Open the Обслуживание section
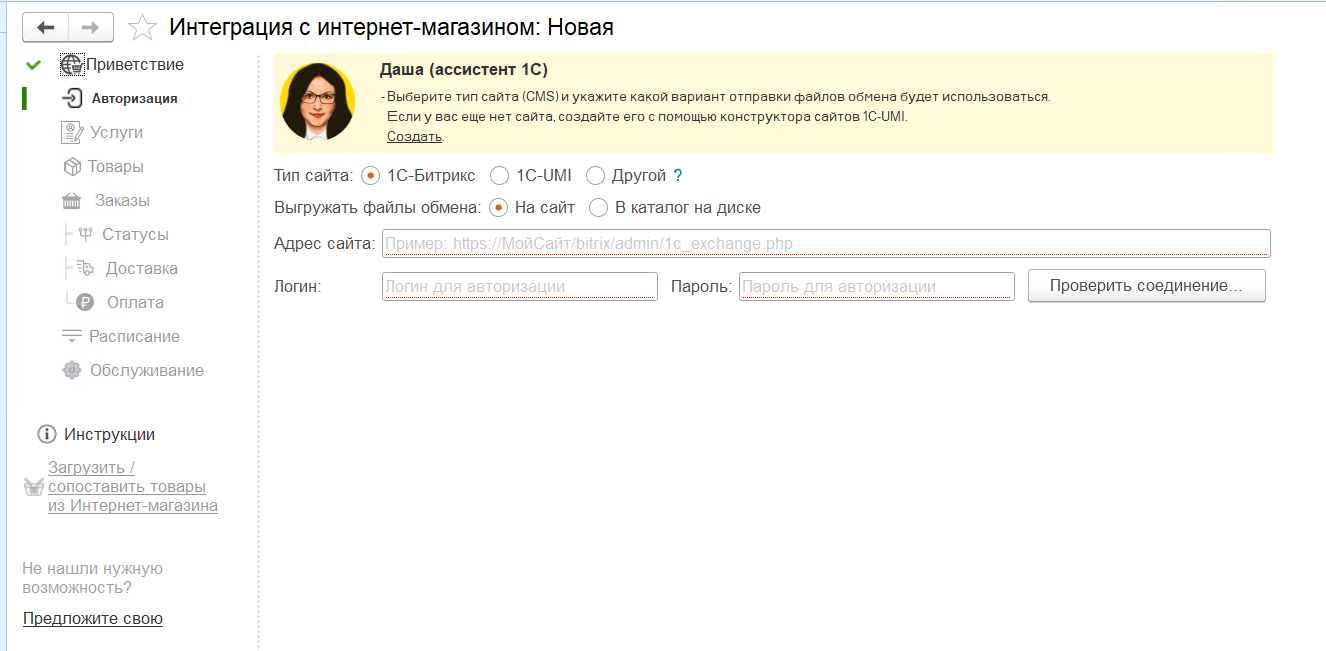 147,370
